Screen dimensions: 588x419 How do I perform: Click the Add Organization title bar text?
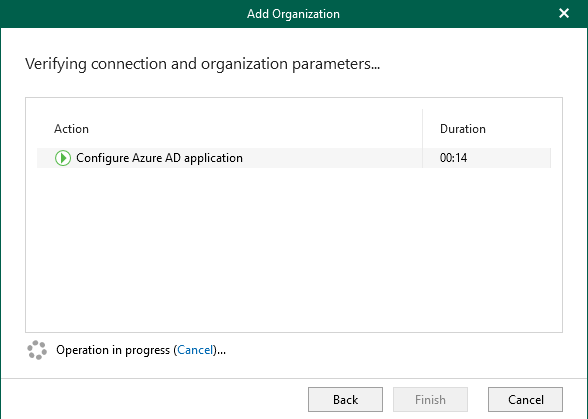click(293, 14)
